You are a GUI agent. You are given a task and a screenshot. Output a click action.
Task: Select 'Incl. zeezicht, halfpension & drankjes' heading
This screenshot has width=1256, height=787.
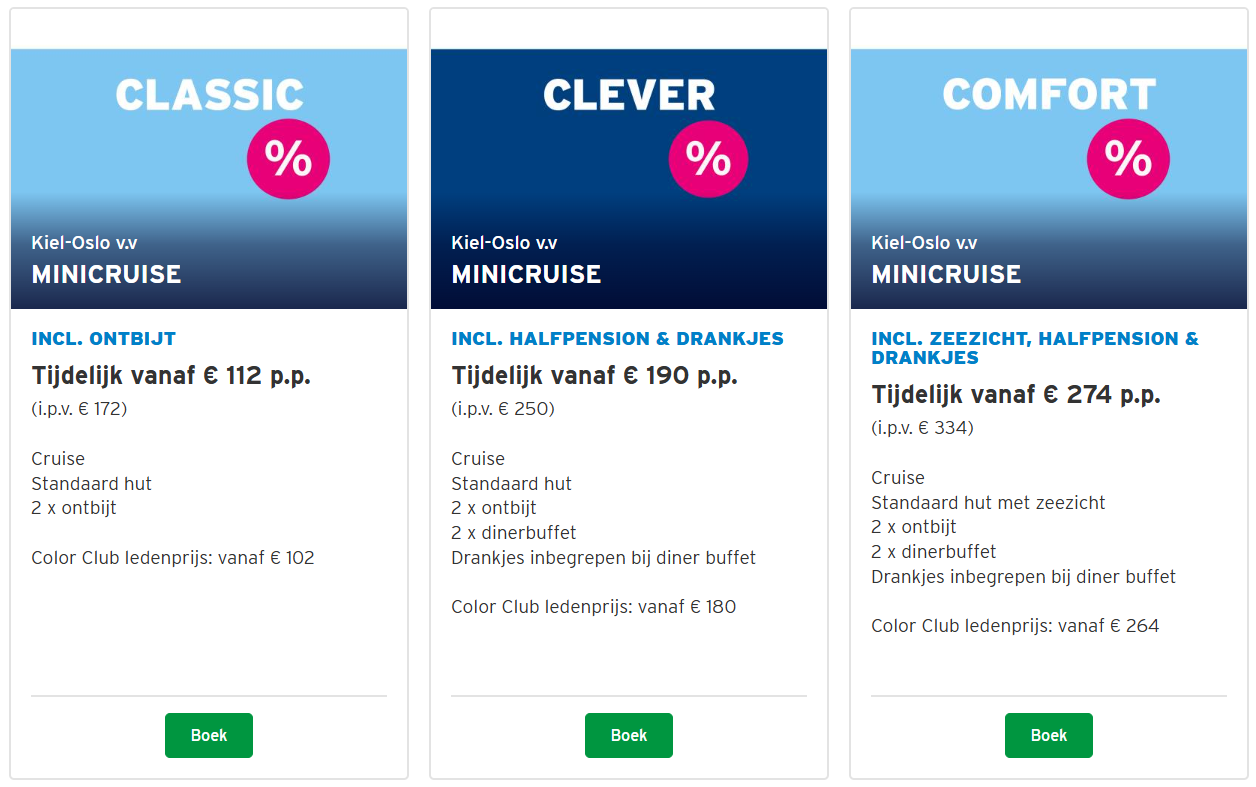[1034, 348]
